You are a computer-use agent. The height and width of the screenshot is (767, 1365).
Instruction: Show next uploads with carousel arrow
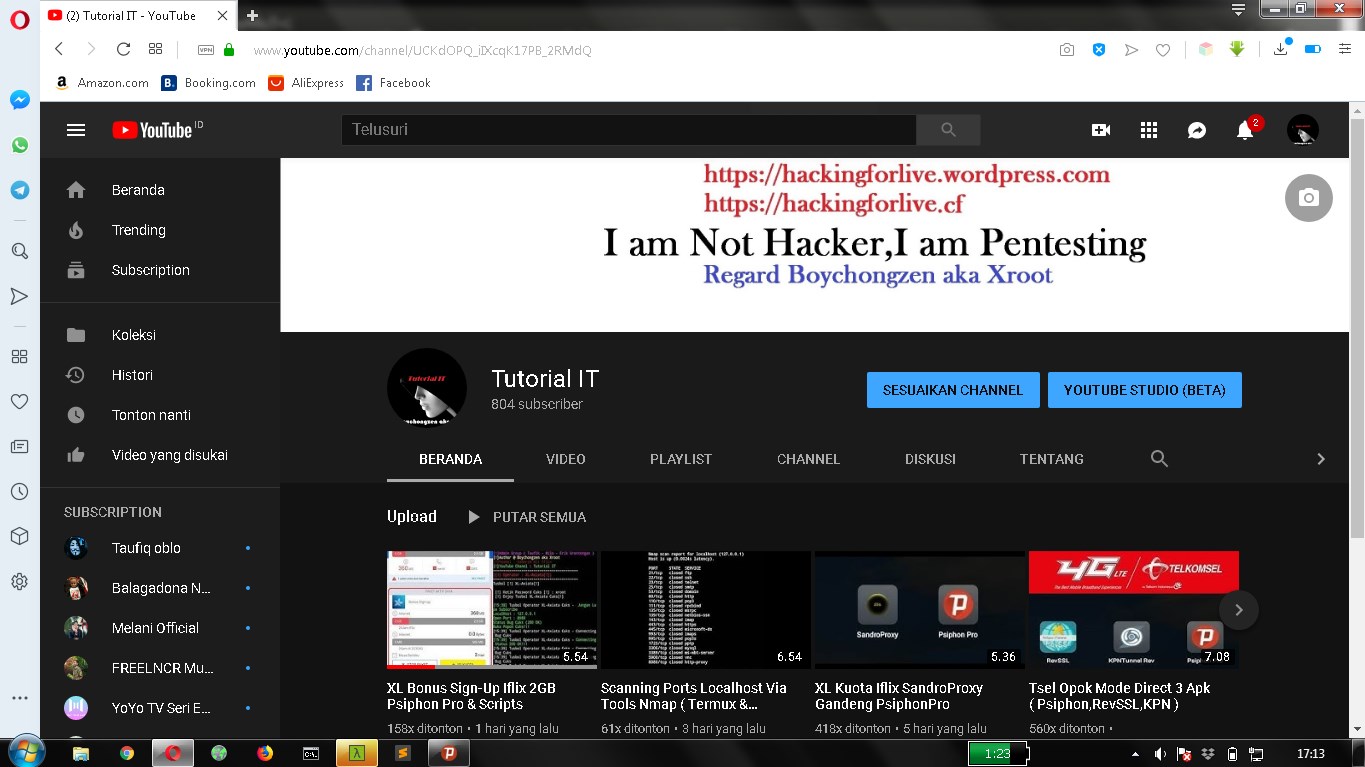click(1239, 610)
